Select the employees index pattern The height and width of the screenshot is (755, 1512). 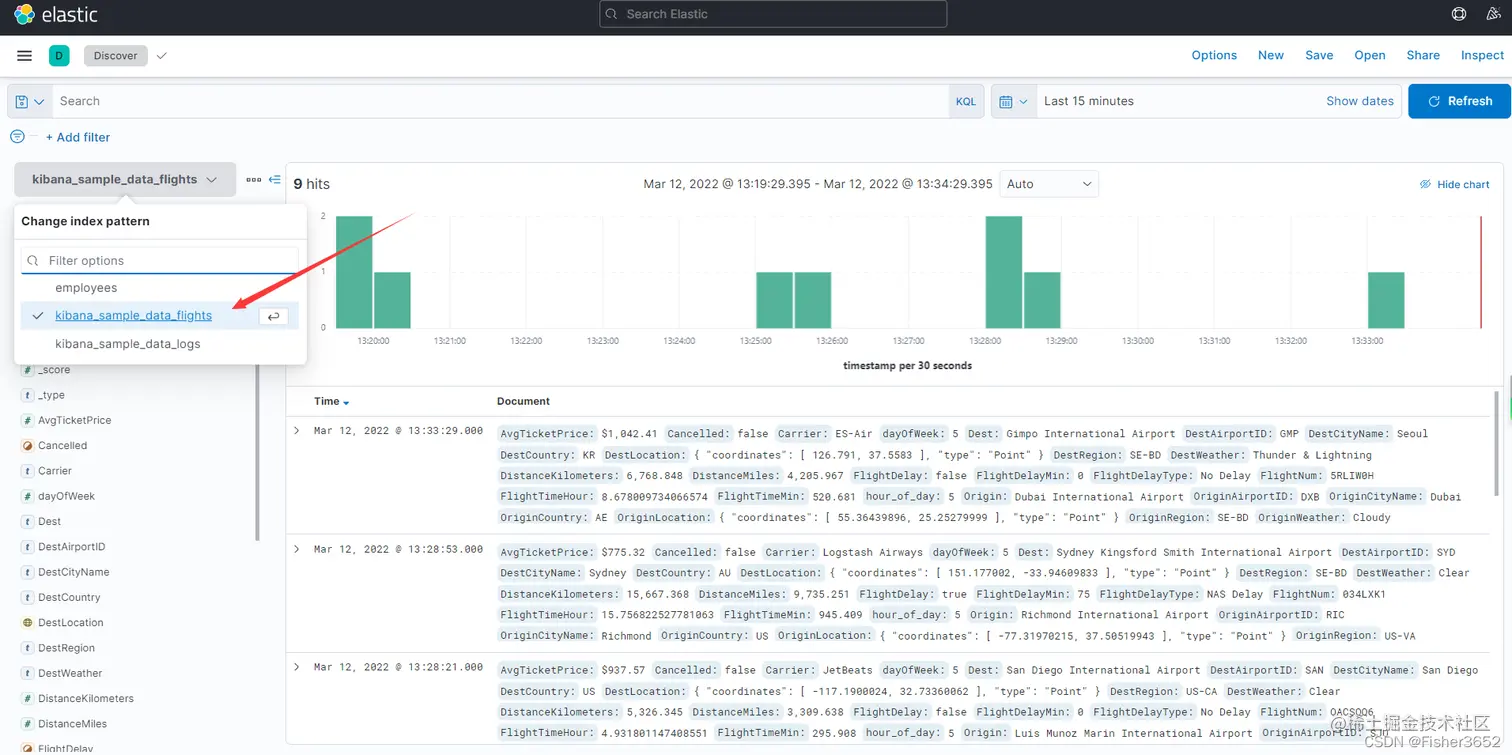tap(86, 288)
